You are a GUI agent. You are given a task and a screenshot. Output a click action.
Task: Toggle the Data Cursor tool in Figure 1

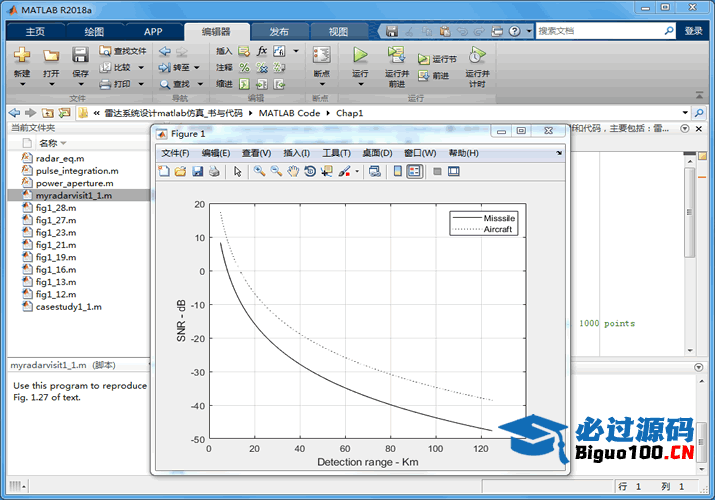point(326,171)
